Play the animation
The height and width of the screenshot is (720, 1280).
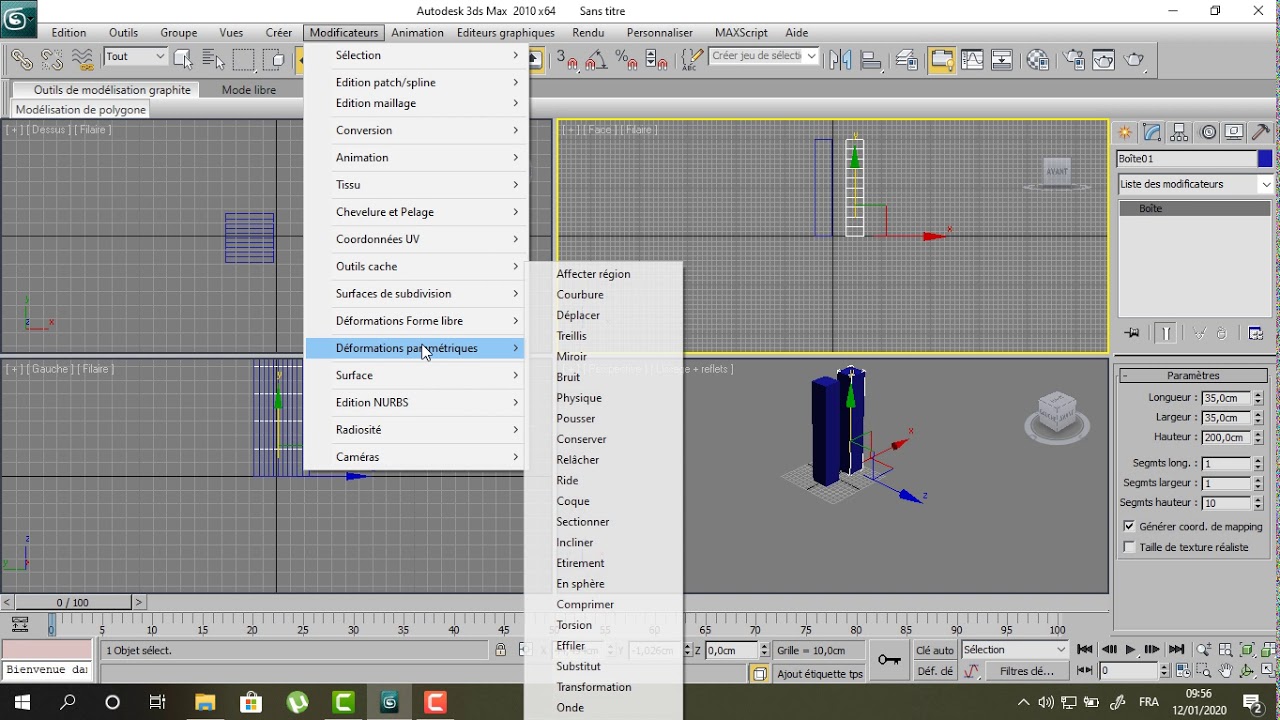(1130, 650)
